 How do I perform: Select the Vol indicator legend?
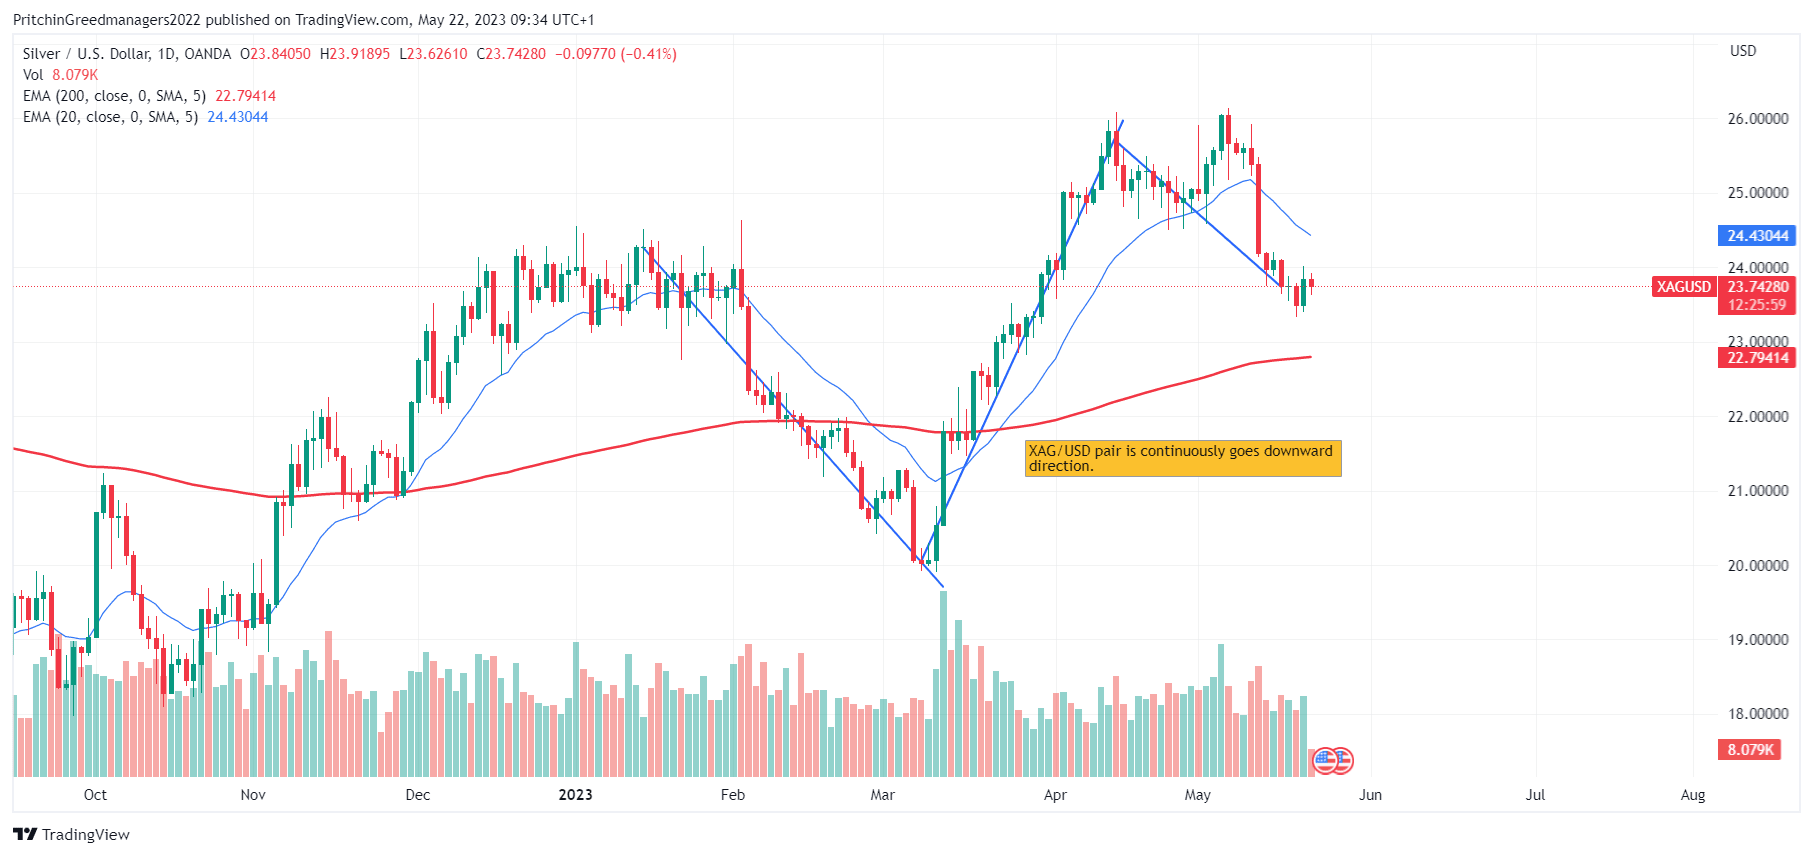(x=33, y=75)
